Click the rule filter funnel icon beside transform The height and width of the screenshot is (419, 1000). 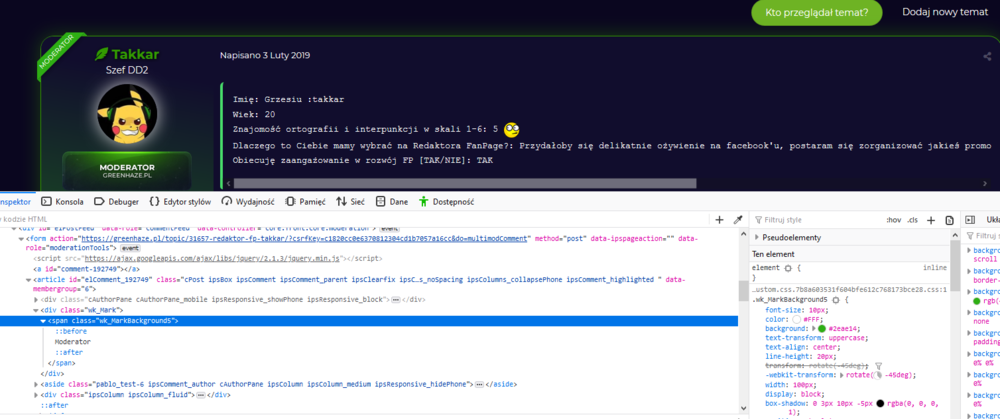tap(879, 366)
